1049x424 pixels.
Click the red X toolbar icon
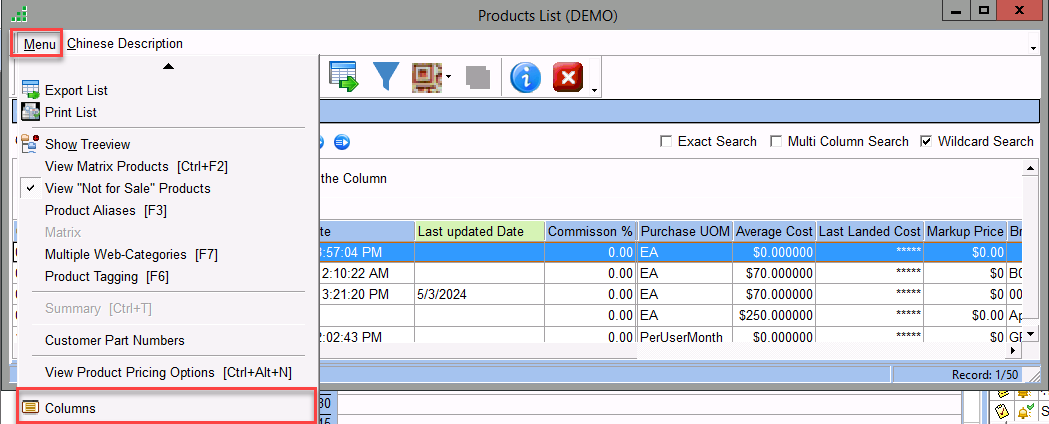[568, 78]
